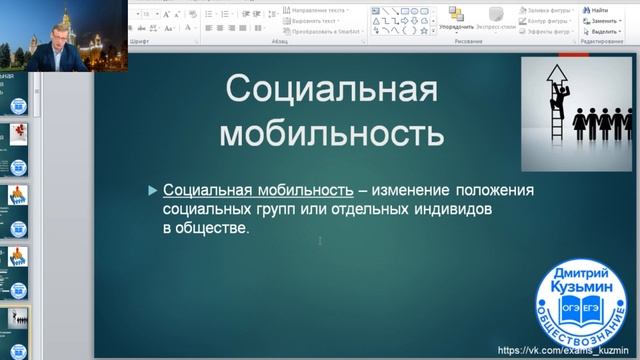
Task: Open Выделить (Select) menu
Action: [602, 31]
